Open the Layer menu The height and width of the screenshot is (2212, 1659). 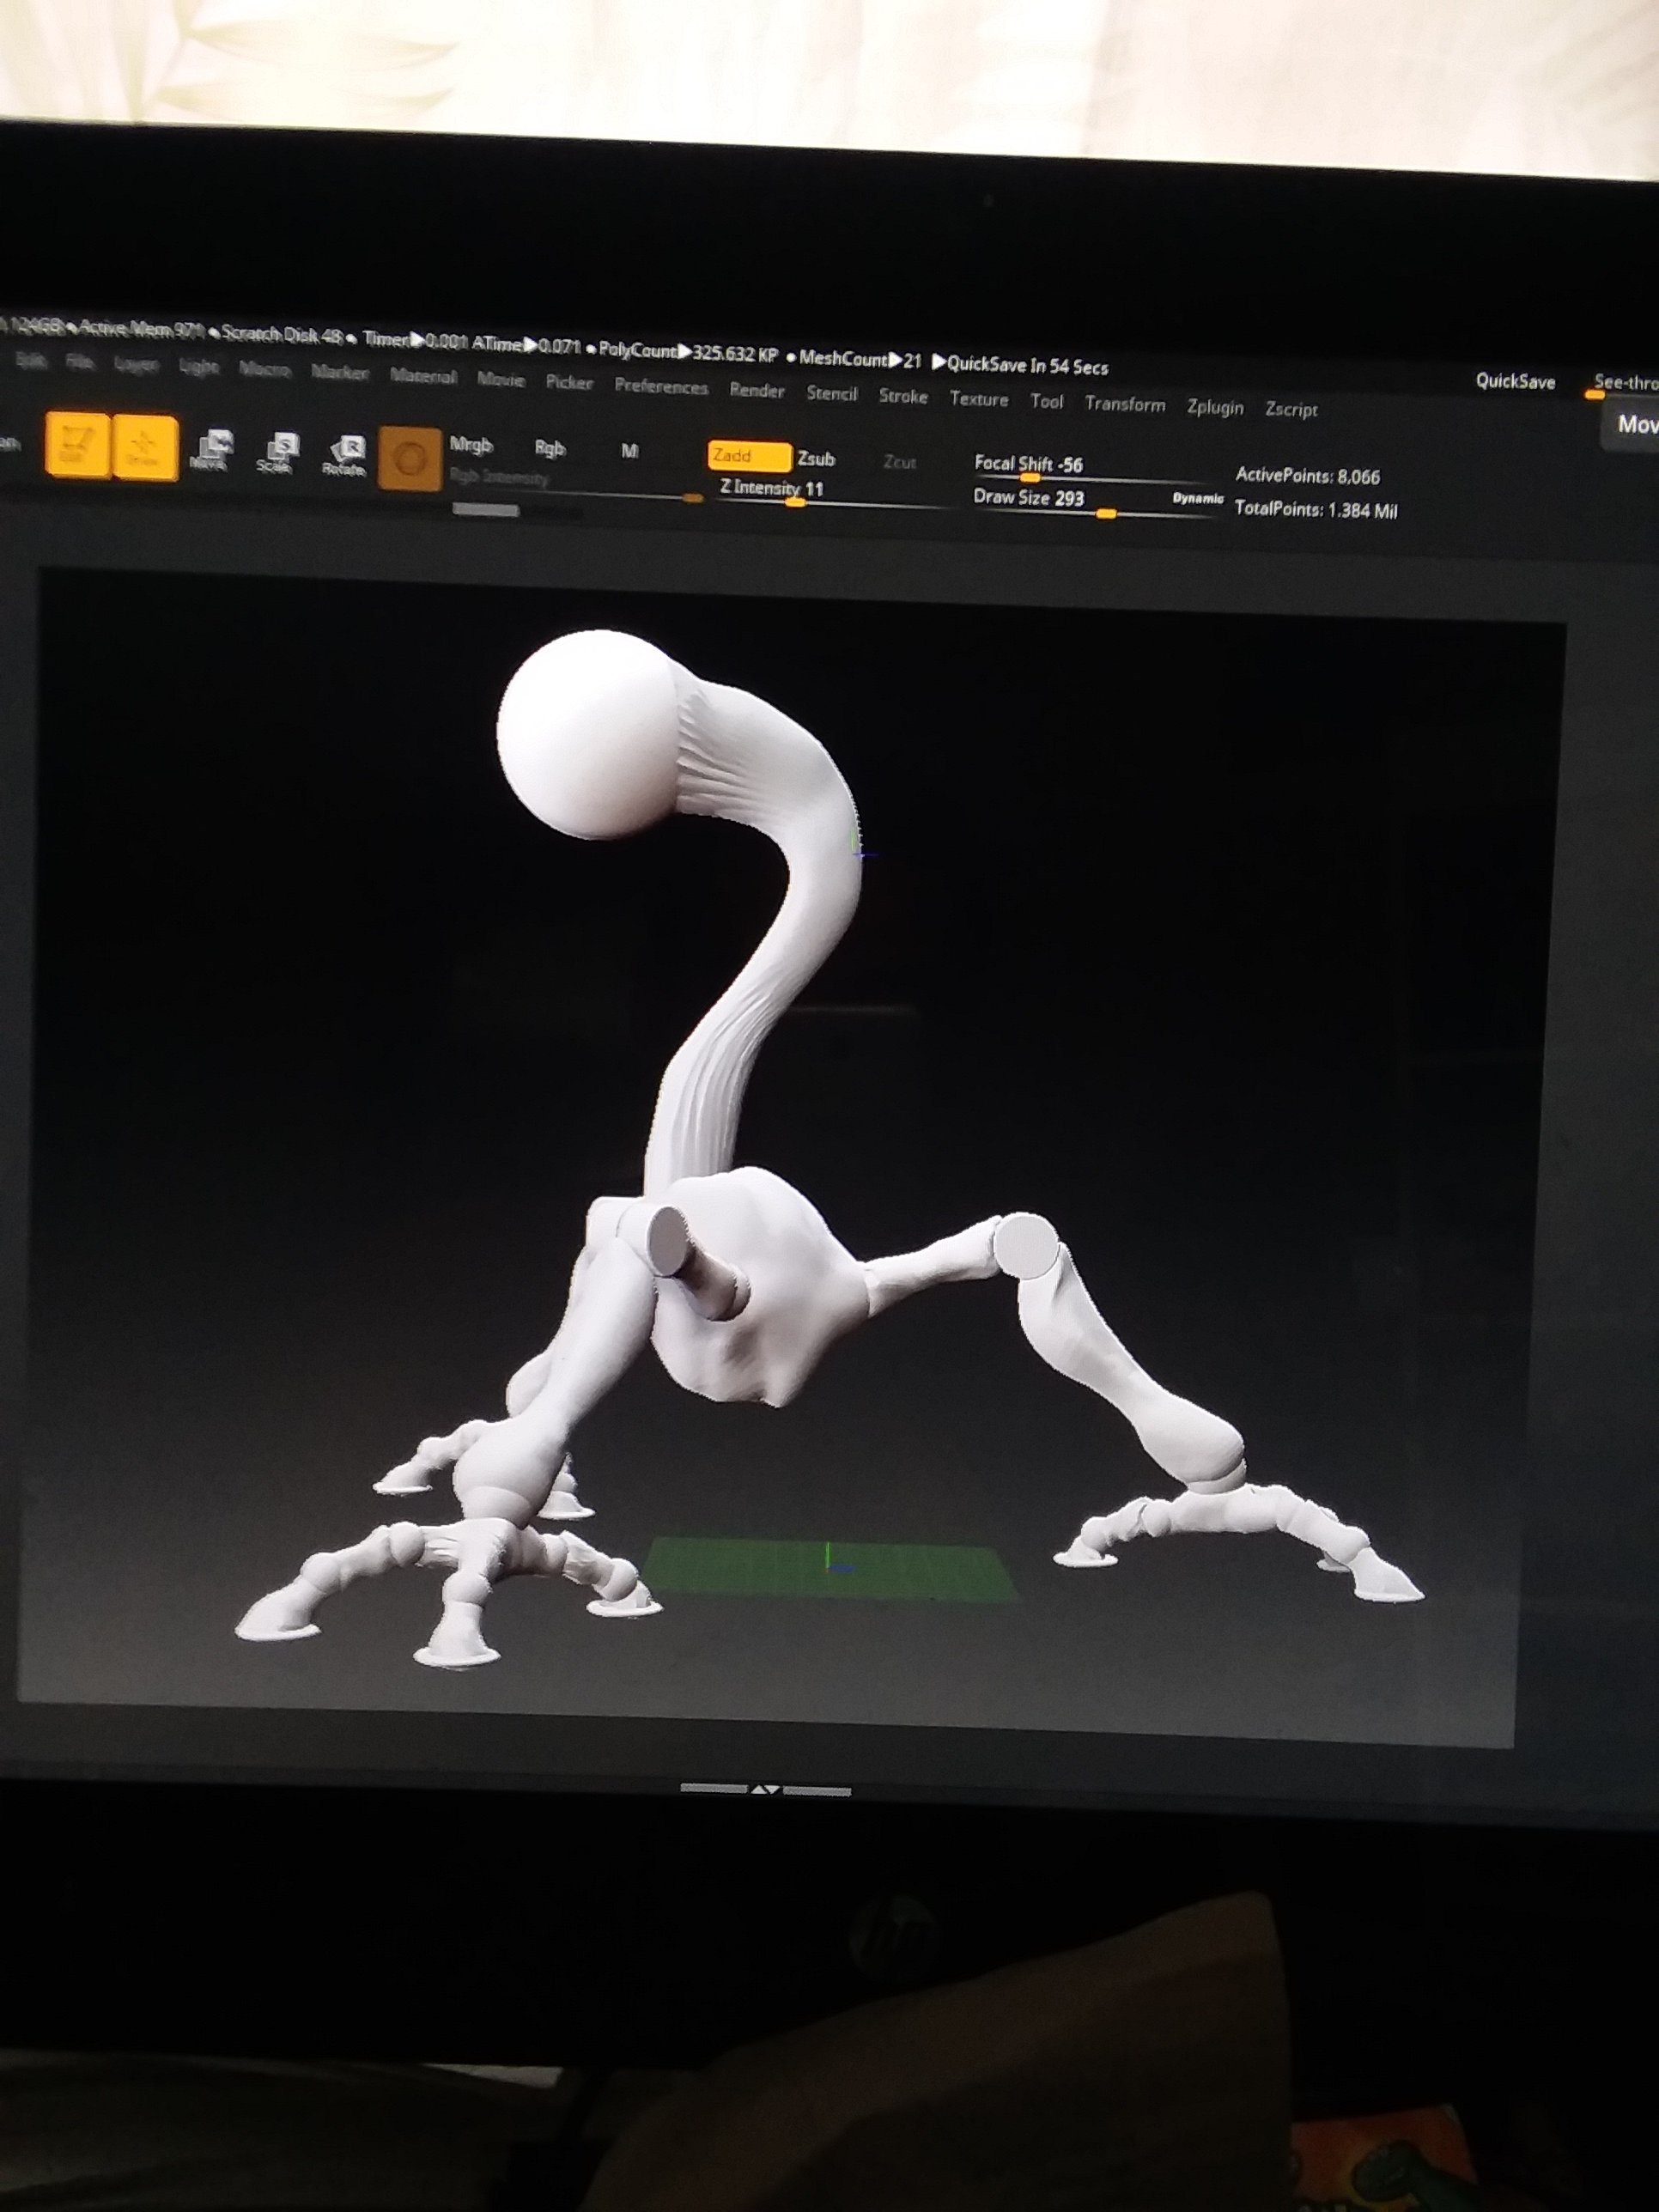pos(136,365)
